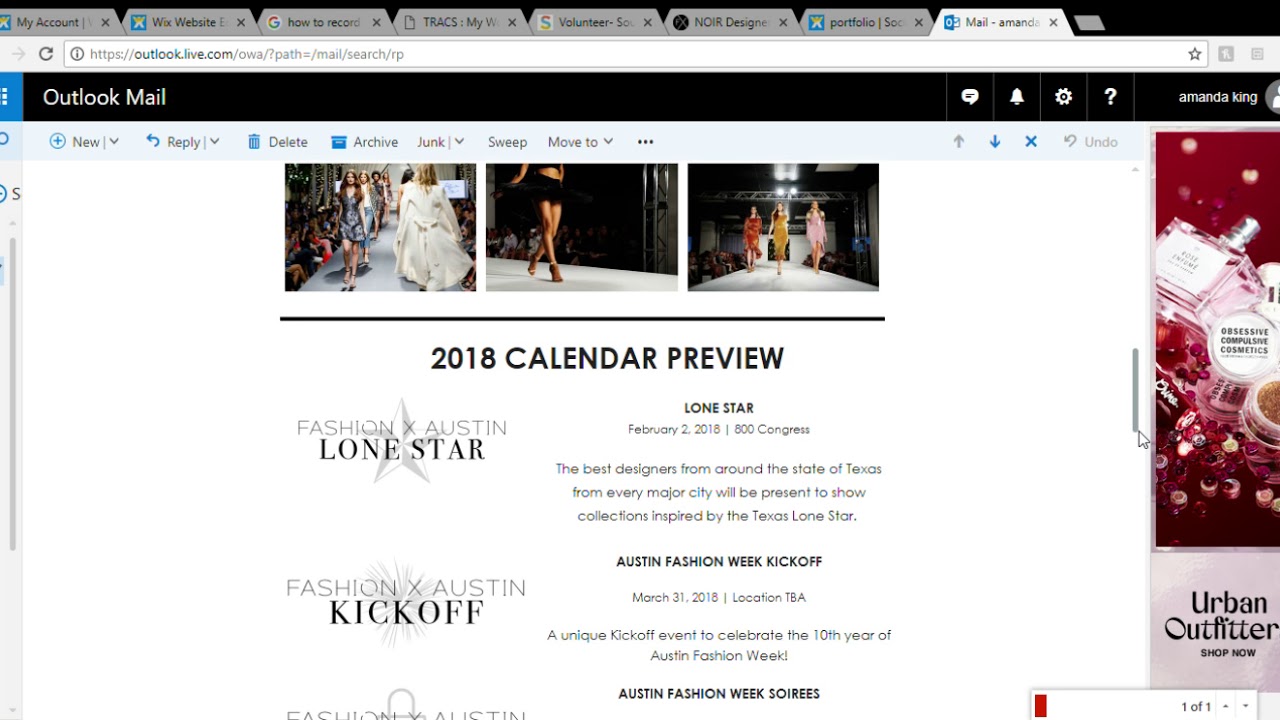Open Skype chat icon in header
The width and height of the screenshot is (1280, 720).
pyautogui.click(x=970, y=97)
